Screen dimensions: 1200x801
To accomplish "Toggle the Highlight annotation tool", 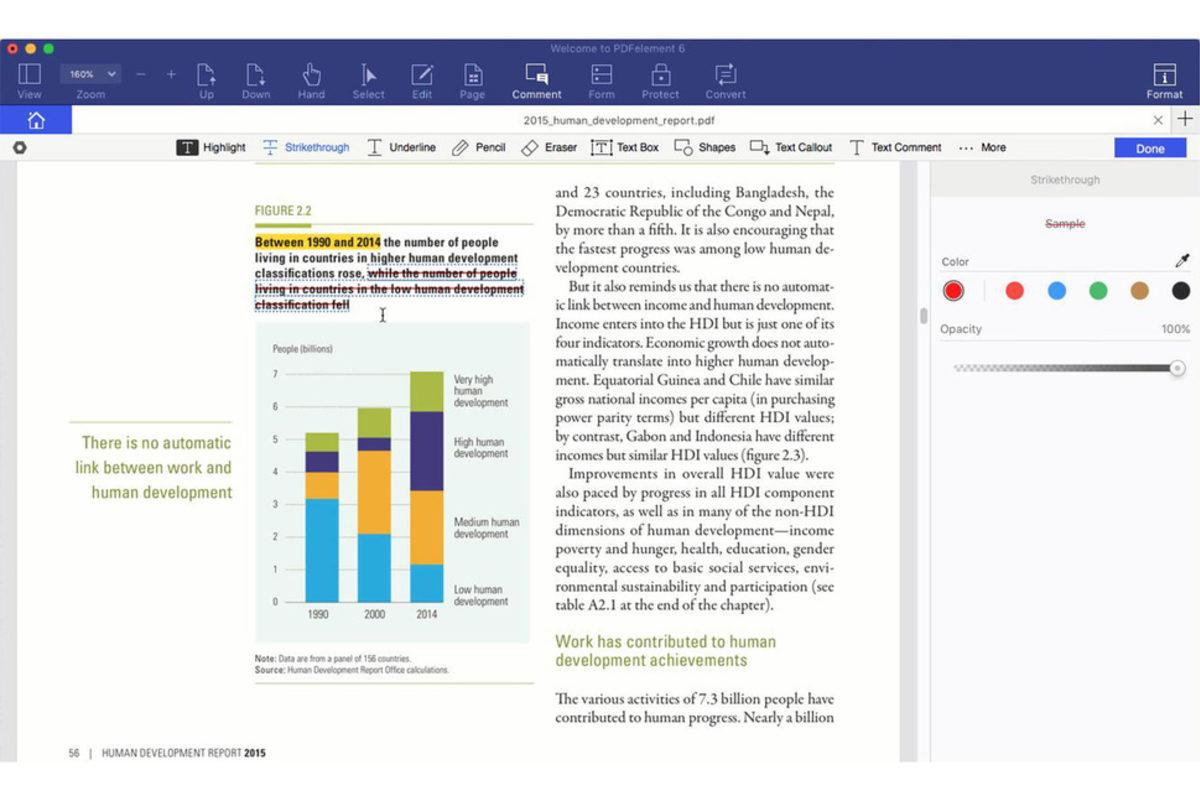I will click(x=211, y=147).
